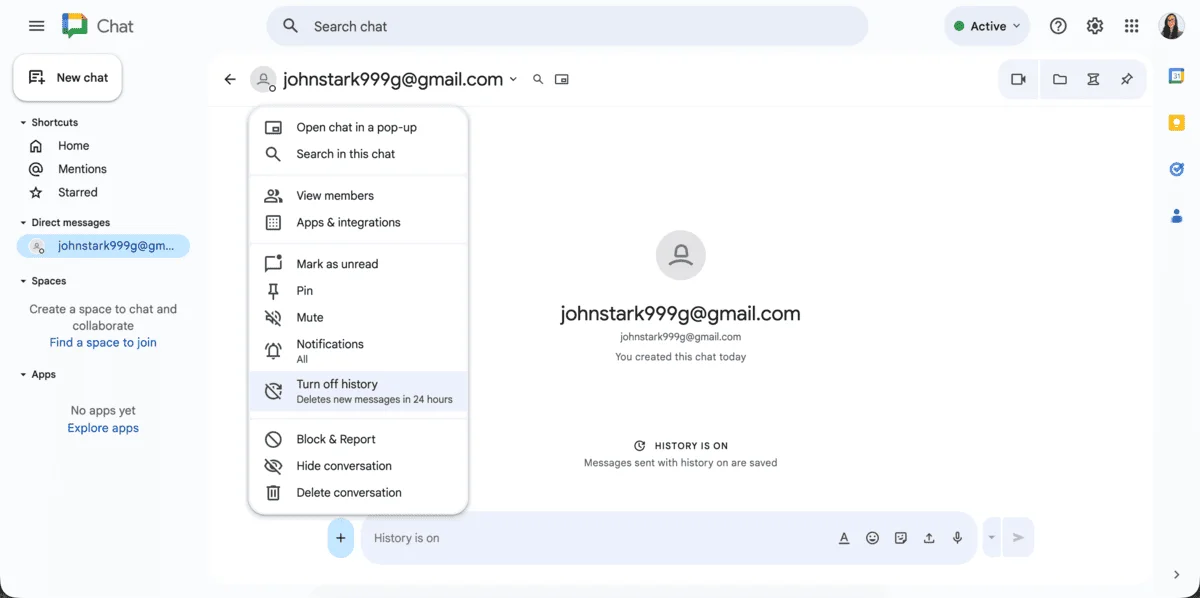
Task: Open shared files for this conversation
Action: point(1059,78)
